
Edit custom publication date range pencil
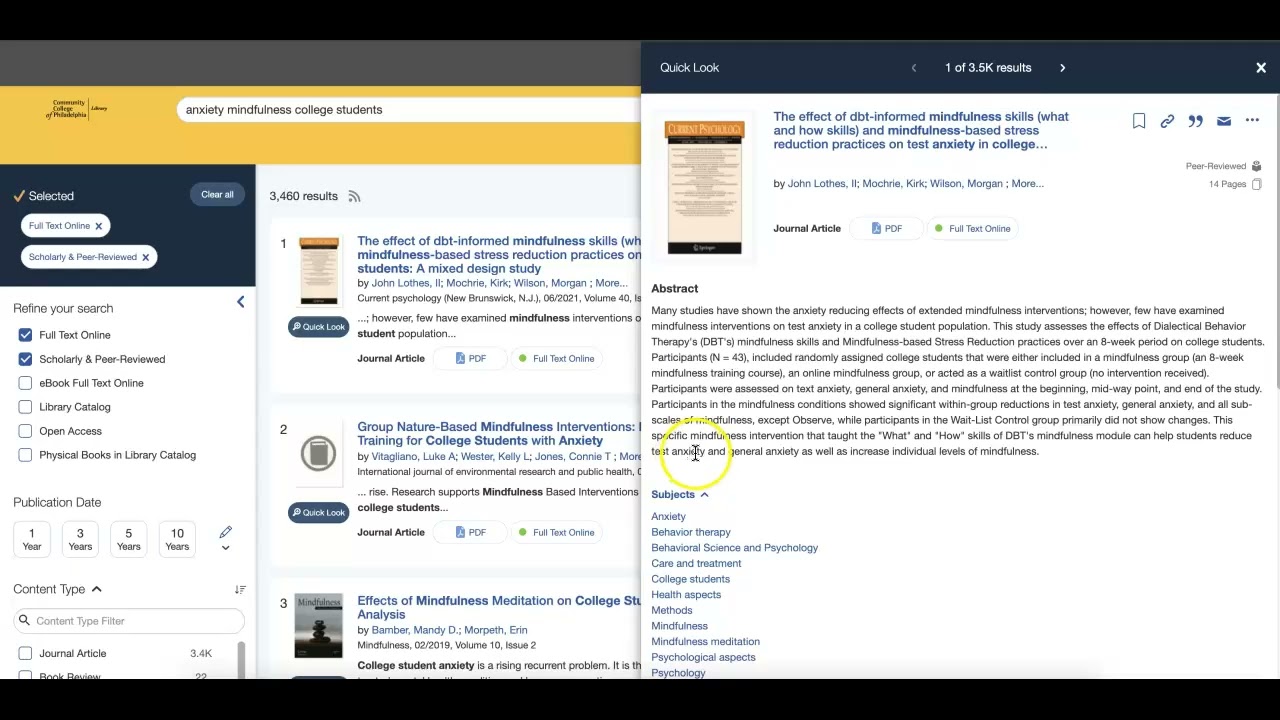point(225,532)
